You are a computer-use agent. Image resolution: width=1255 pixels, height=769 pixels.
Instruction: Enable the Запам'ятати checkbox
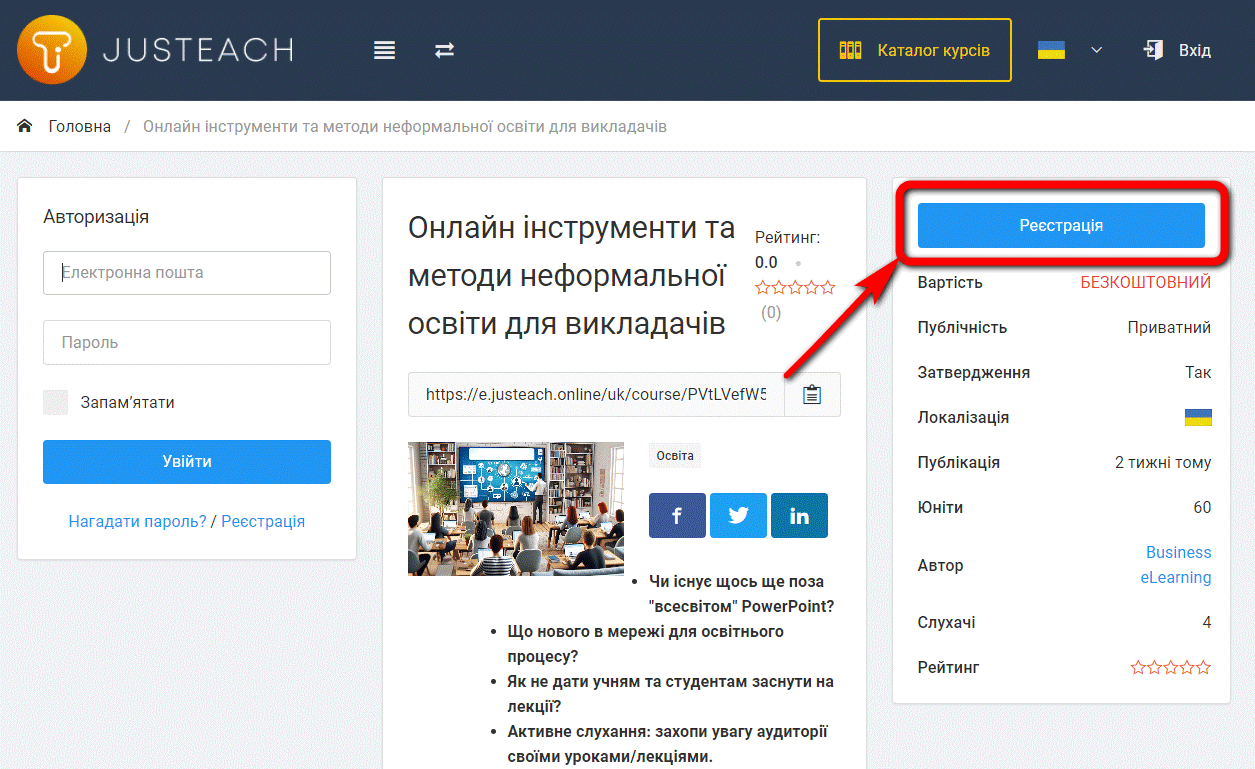click(55, 401)
